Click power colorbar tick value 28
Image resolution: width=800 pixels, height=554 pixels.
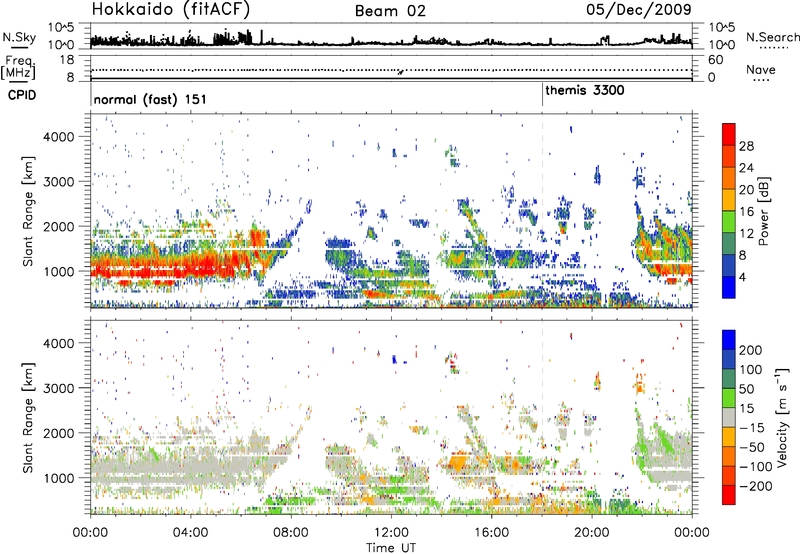tap(746, 146)
